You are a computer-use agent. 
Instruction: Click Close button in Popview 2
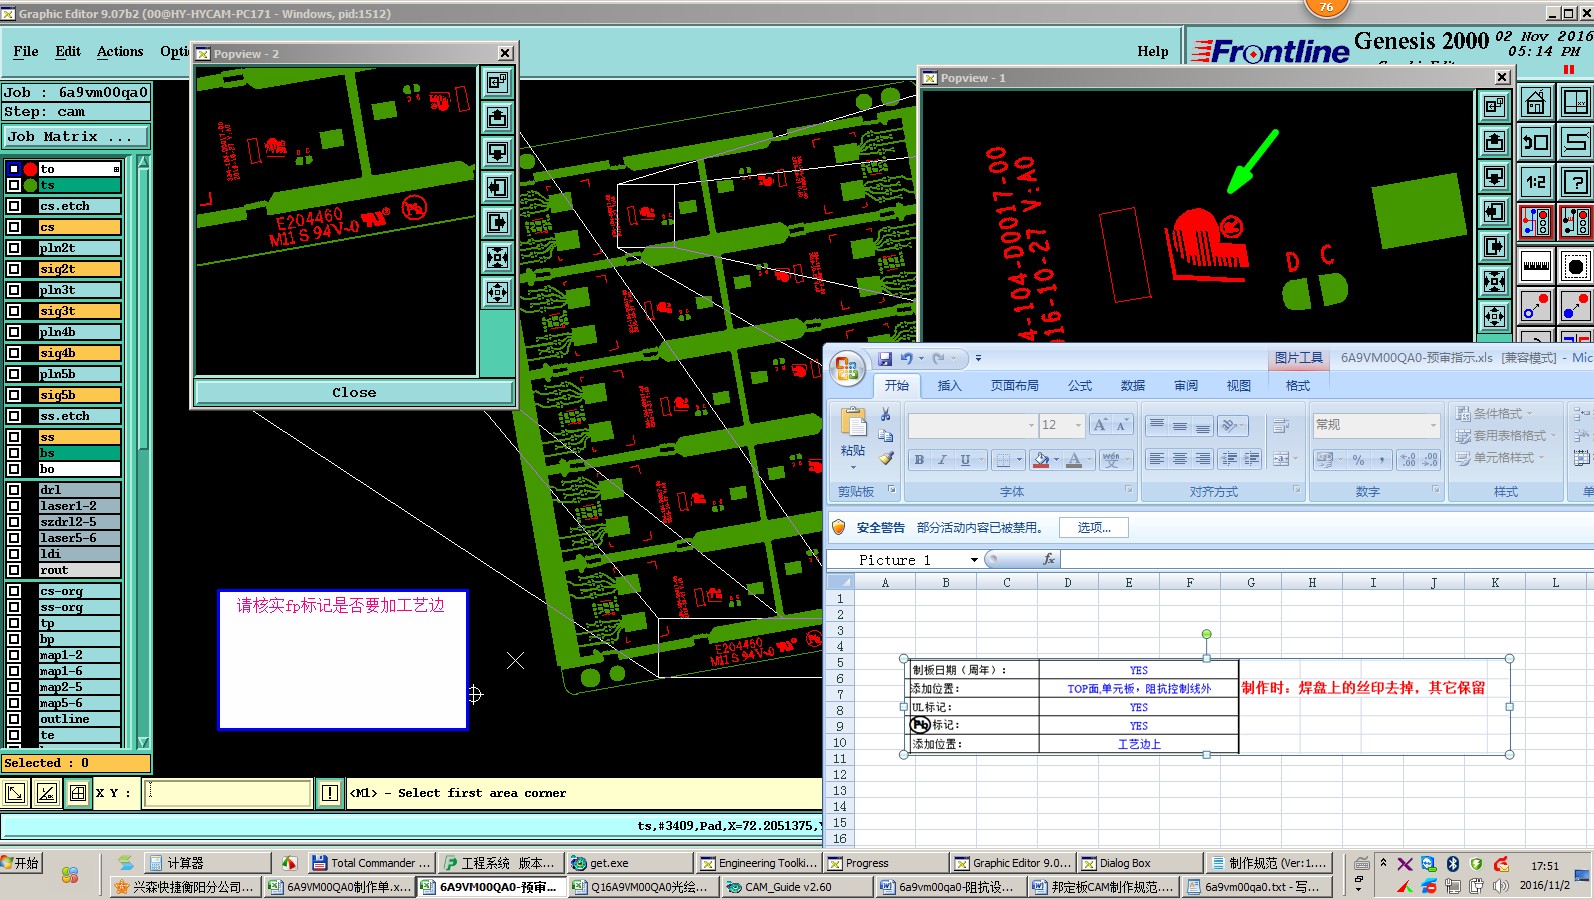(x=354, y=393)
